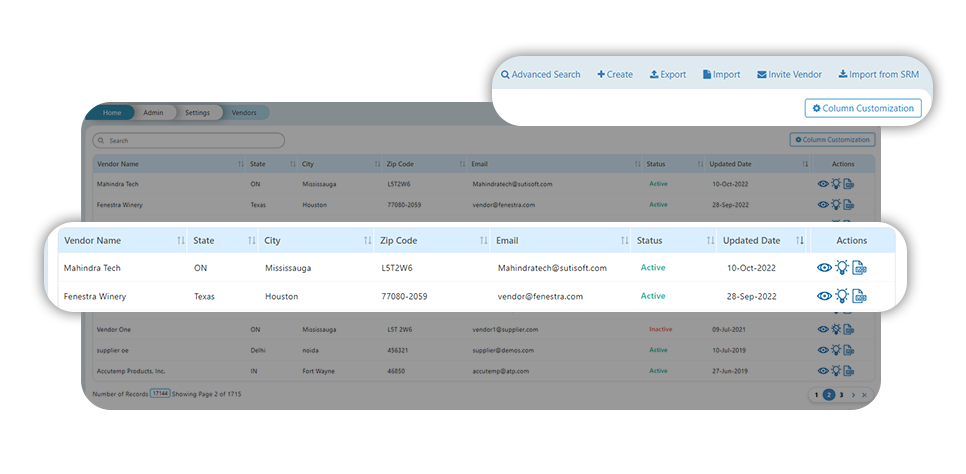This screenshot has width=966, height=474.
Task: Sort by Email in the enlarged header
Action: coord(625,240)
